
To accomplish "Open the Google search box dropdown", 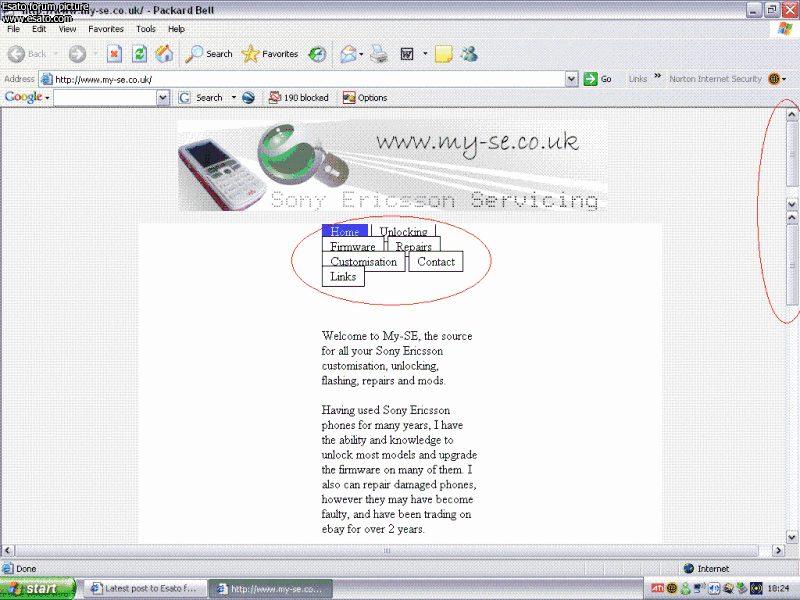I will pyautogui.click(x=163, y=98).
